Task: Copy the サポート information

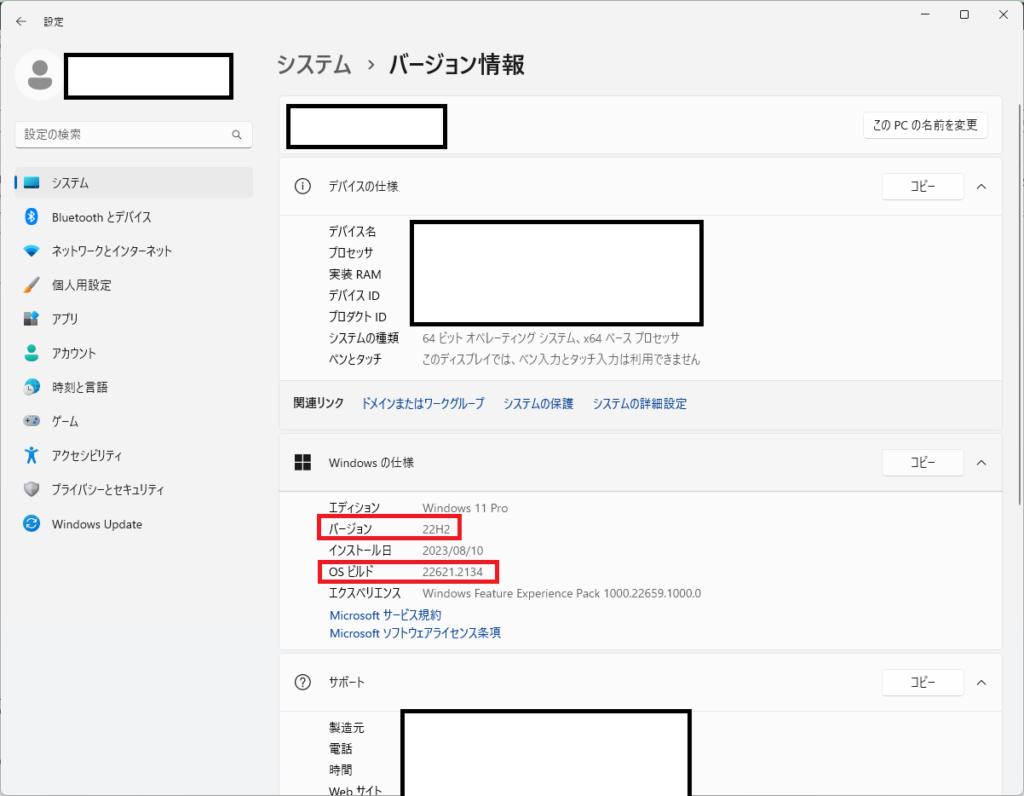Action: pyautogui.click(x=922, y=682)
